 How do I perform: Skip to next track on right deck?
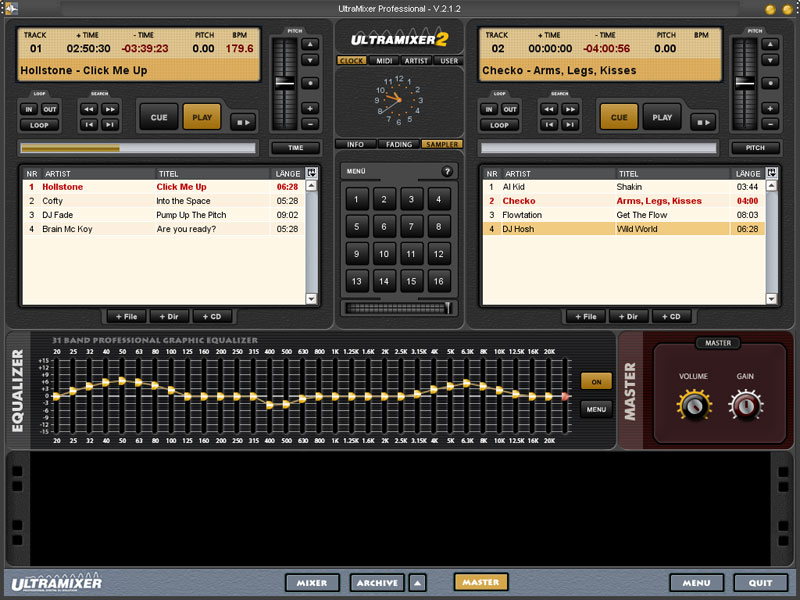[x=570, y=124]
